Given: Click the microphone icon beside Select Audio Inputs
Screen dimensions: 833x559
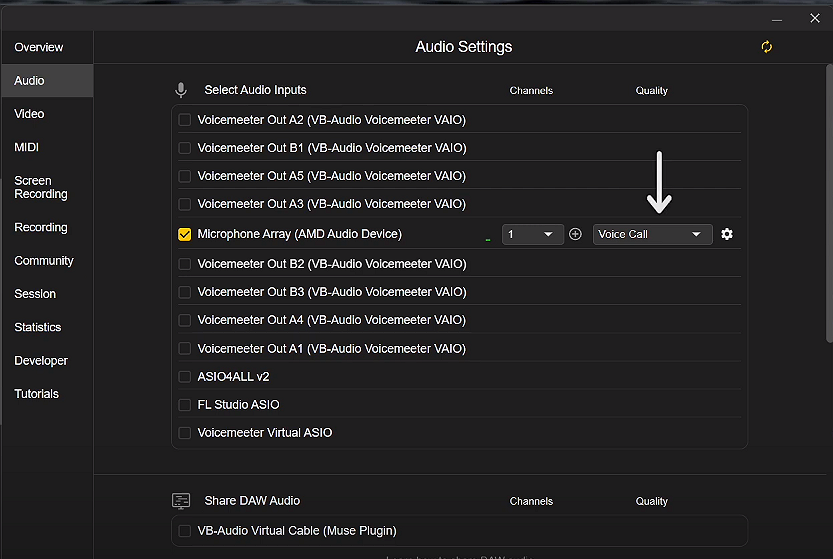Looking at the screenshot, I should click(x=181, y=90).
